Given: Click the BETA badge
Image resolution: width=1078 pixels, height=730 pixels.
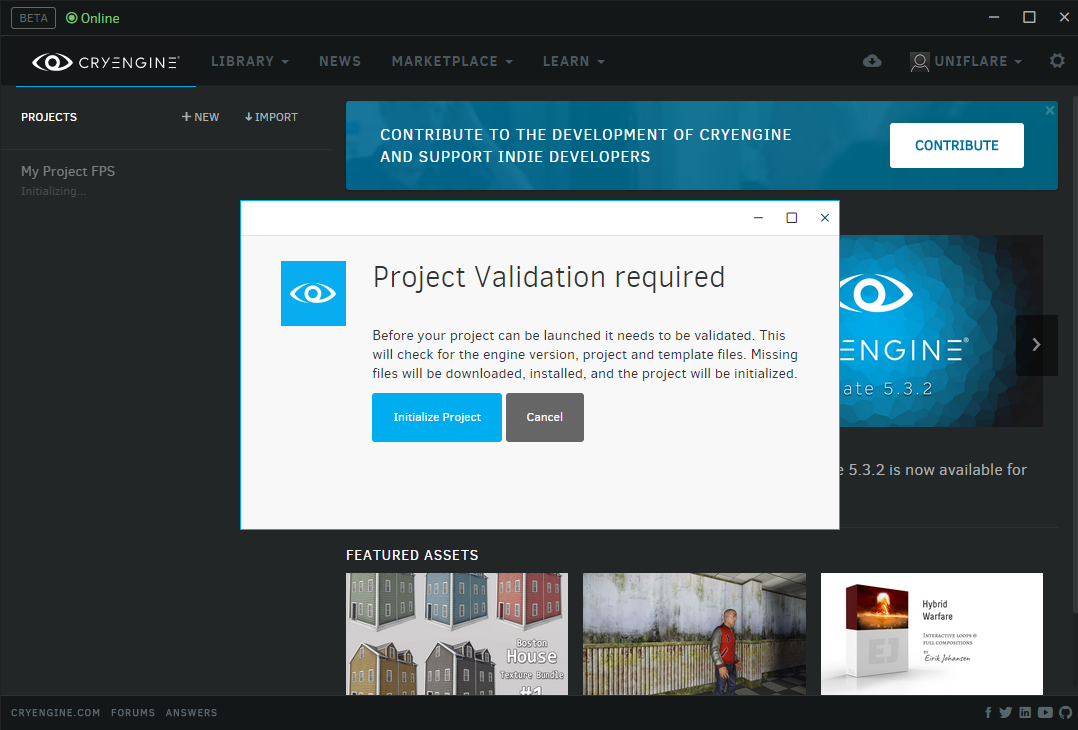Looking at the screenshot, I should pos(33,19).
